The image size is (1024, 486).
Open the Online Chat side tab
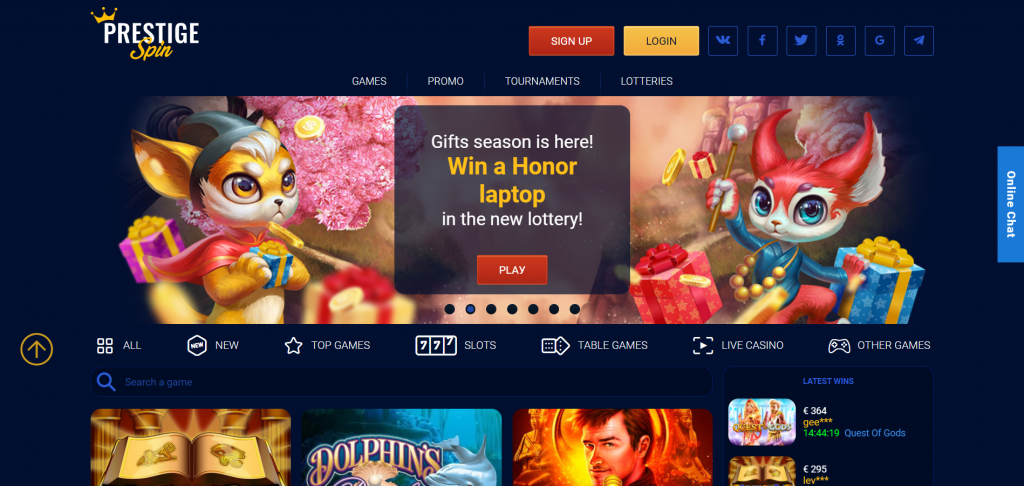coord(1010,204)
